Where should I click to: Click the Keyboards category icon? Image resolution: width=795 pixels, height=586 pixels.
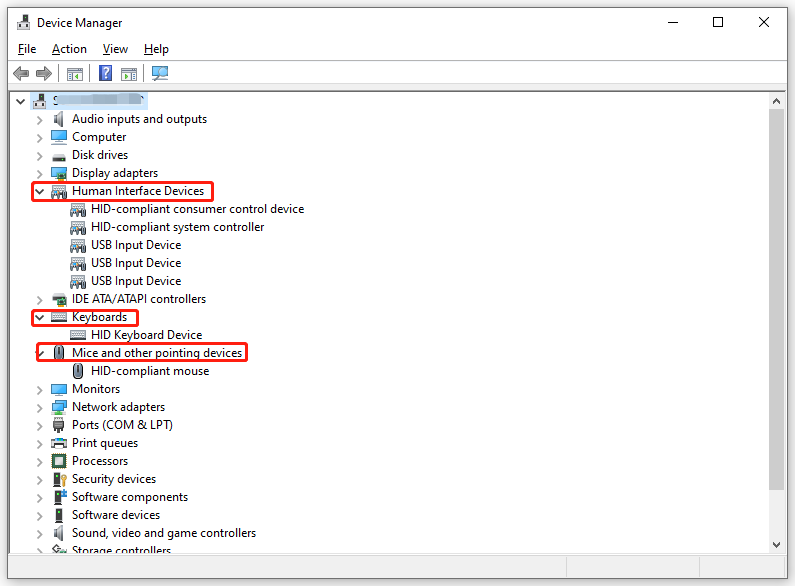pos(59,317)
